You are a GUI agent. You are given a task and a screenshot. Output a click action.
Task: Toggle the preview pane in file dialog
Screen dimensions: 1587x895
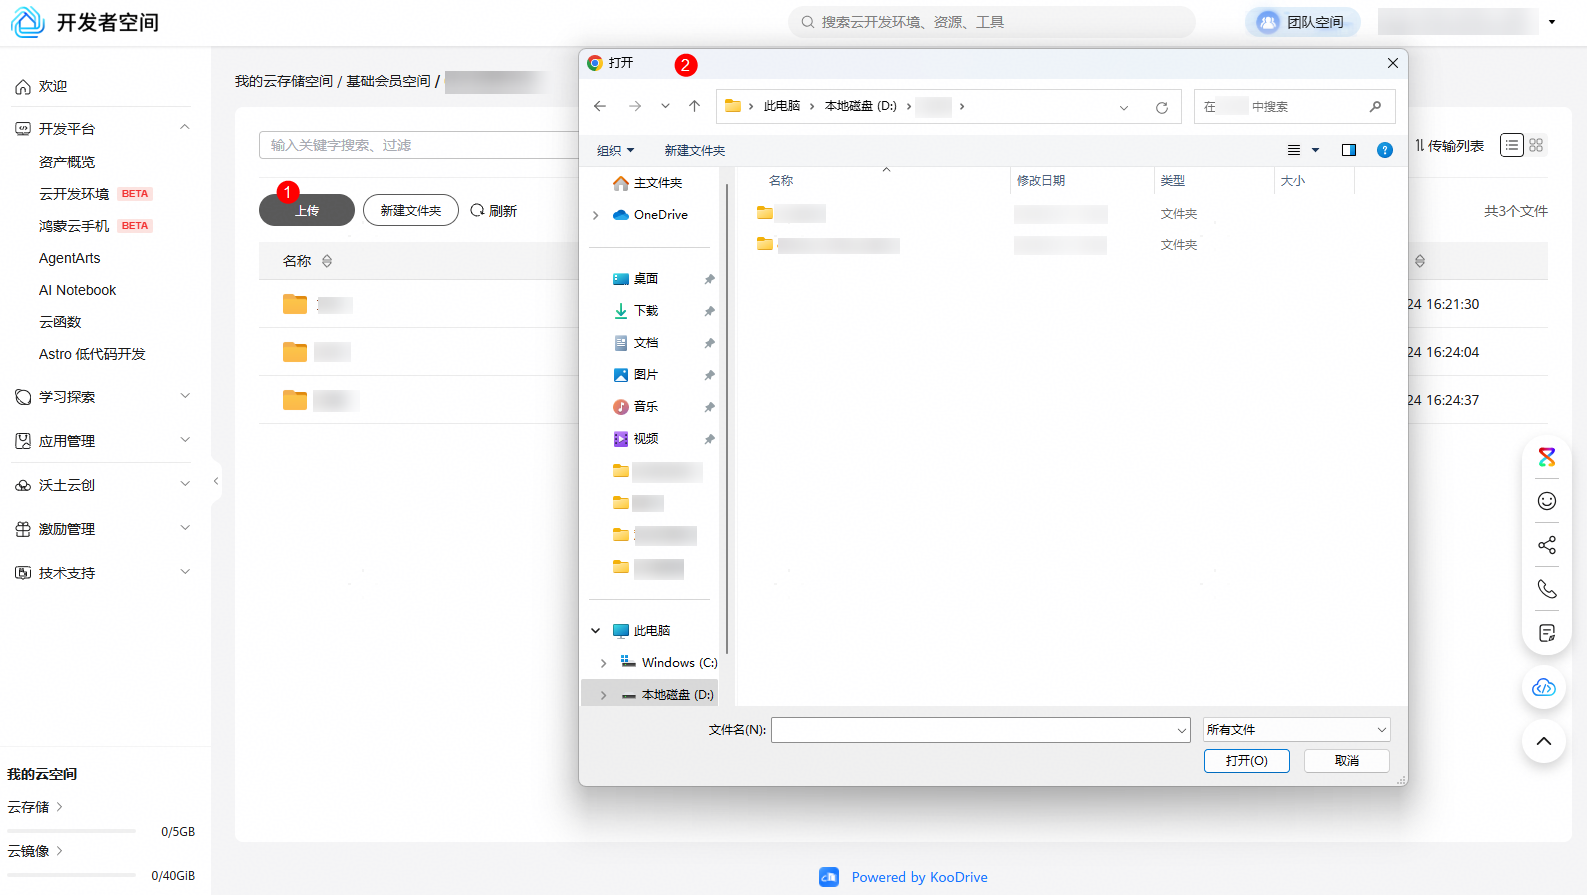[x=1349, y=150]
